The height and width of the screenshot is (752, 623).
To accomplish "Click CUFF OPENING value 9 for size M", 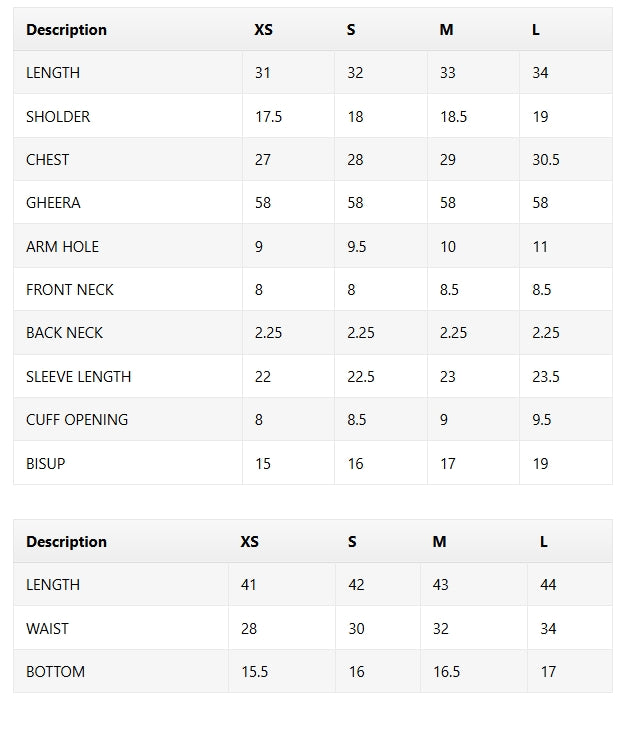I will coord(444,420).
